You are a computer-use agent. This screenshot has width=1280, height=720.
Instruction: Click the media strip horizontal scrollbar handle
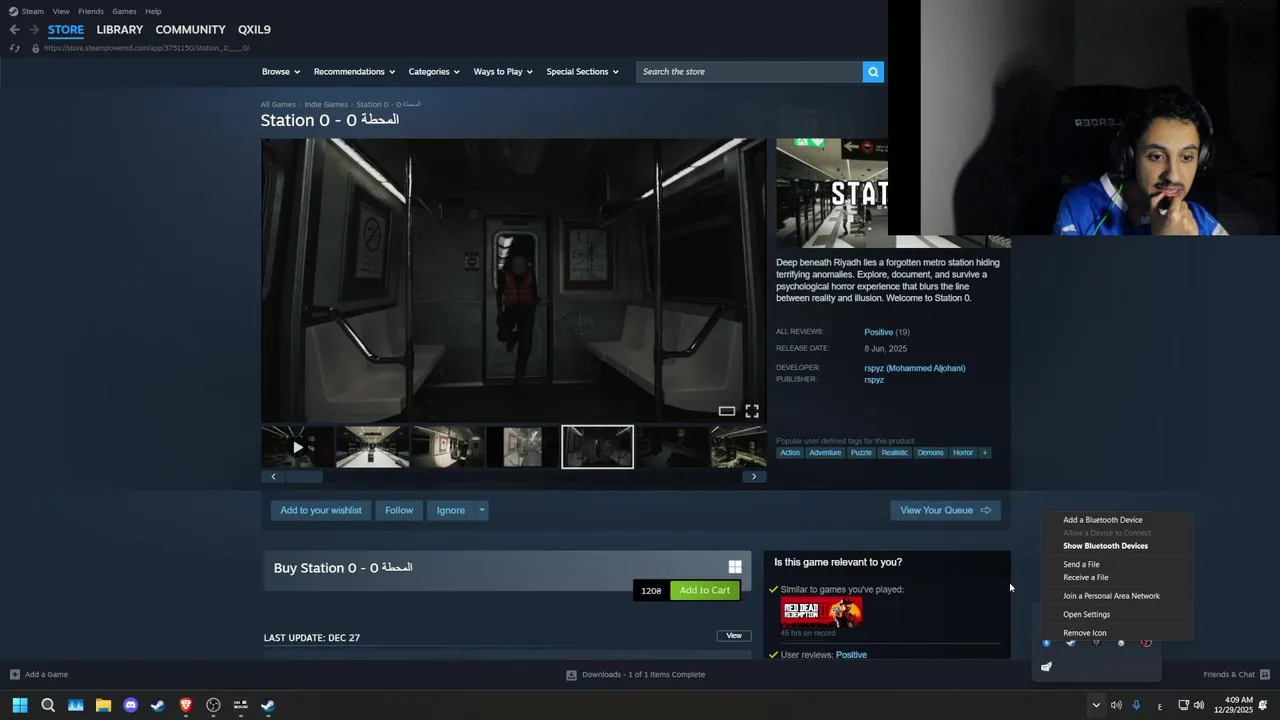(305, 477)
